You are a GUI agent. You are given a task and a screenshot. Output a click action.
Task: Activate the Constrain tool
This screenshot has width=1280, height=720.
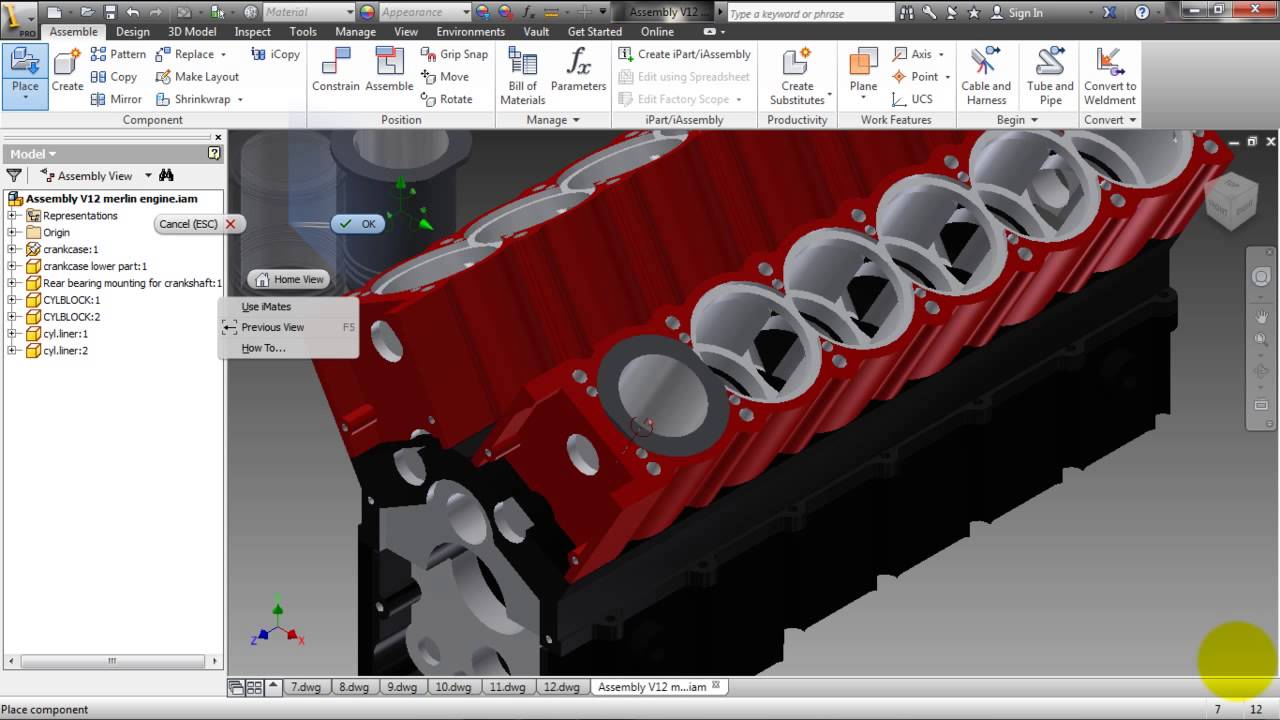[x=335, y=70]
